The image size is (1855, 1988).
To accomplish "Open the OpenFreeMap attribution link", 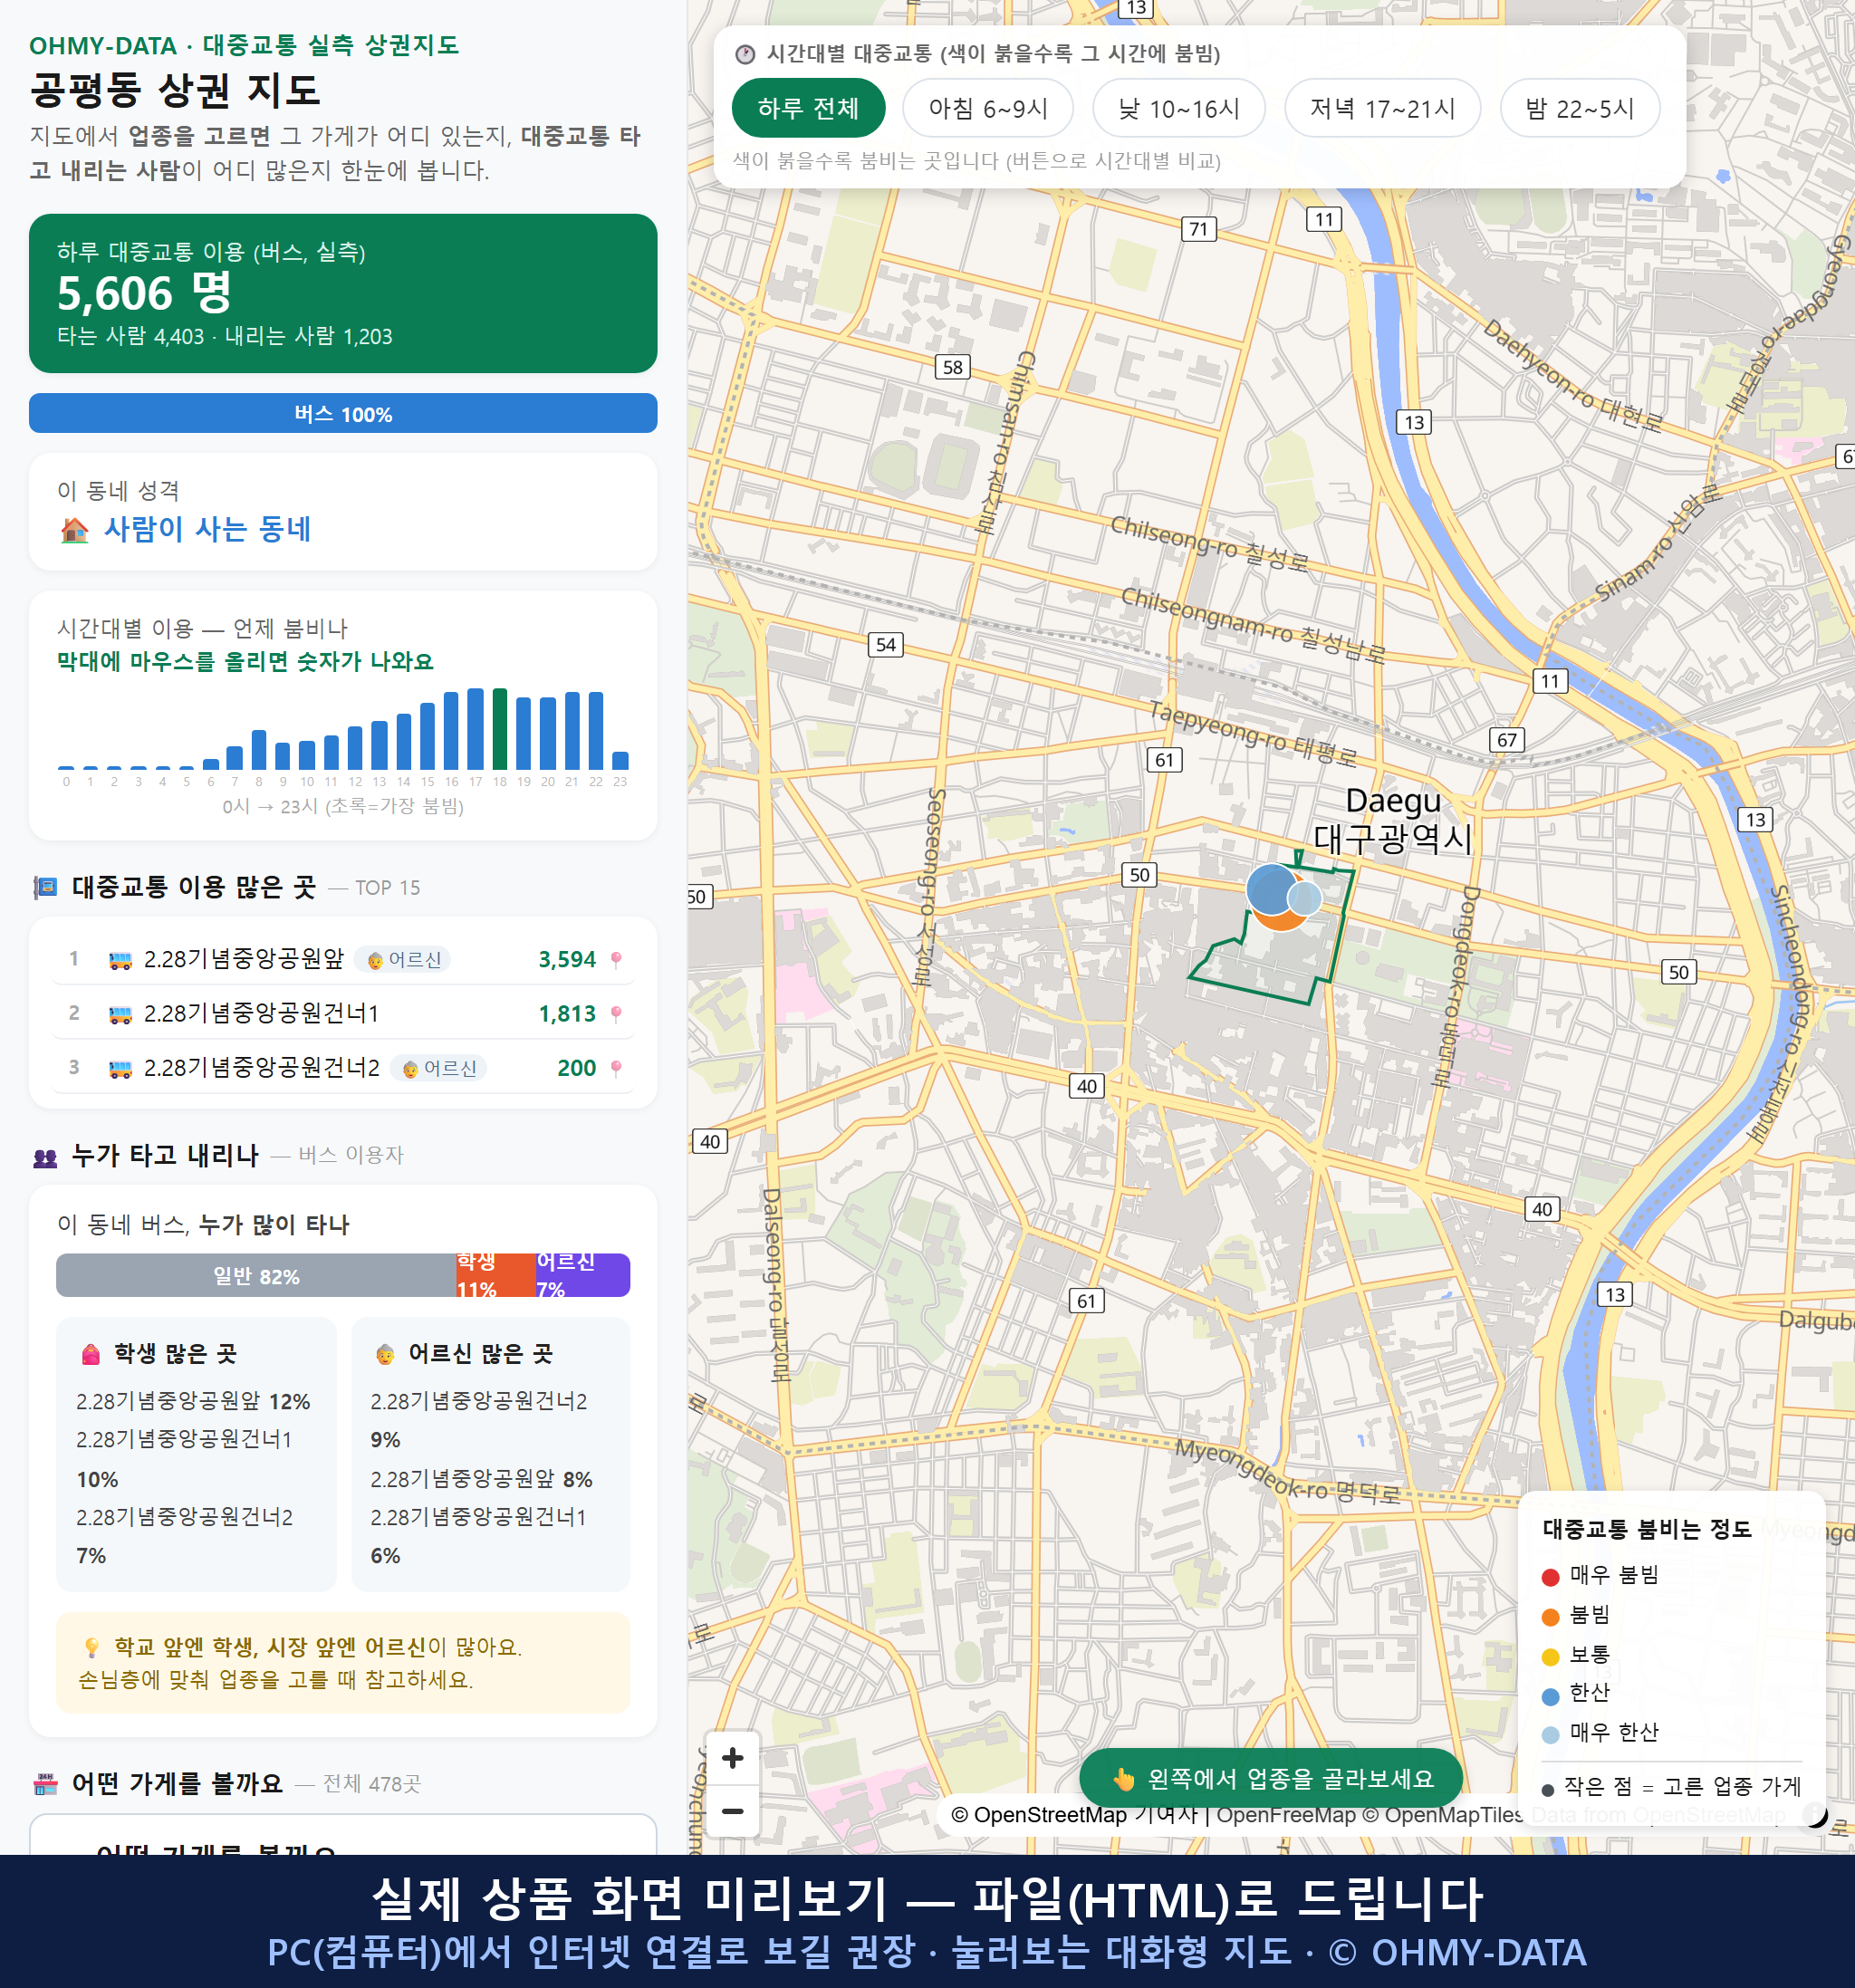I will [1285, 1815].
